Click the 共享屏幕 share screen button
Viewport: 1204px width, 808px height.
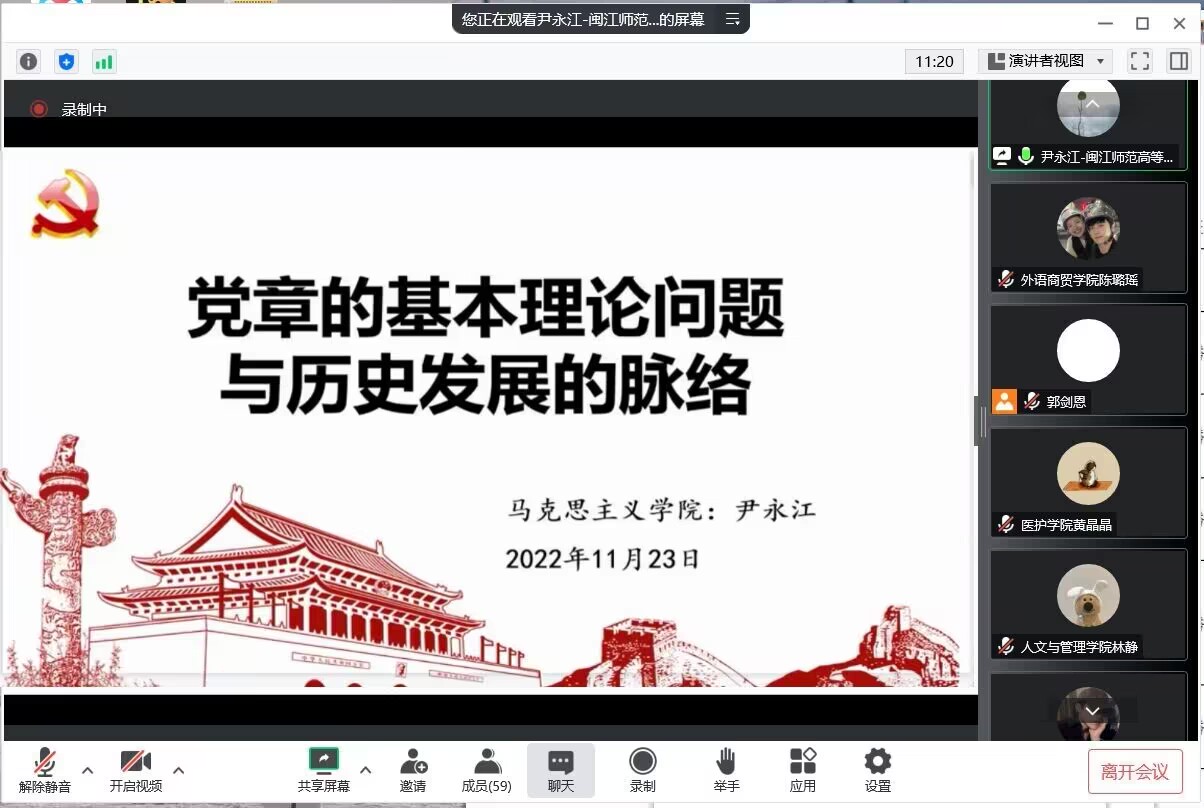(323, 770)
